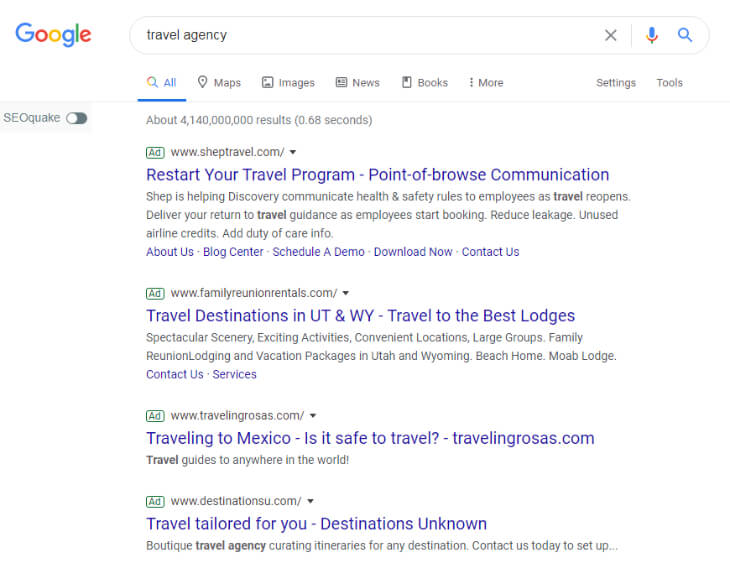This screenshot has width=730, height=573.
Task: Open the Traveling to Mexico result link
Action: (x=370, y=438)
